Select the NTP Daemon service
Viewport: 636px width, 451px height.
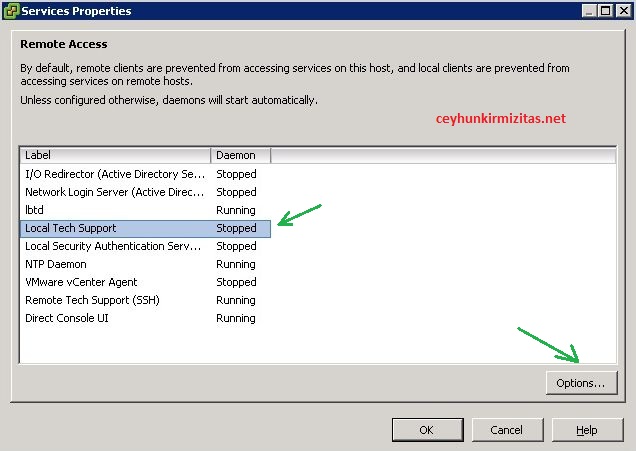[55, 264]
